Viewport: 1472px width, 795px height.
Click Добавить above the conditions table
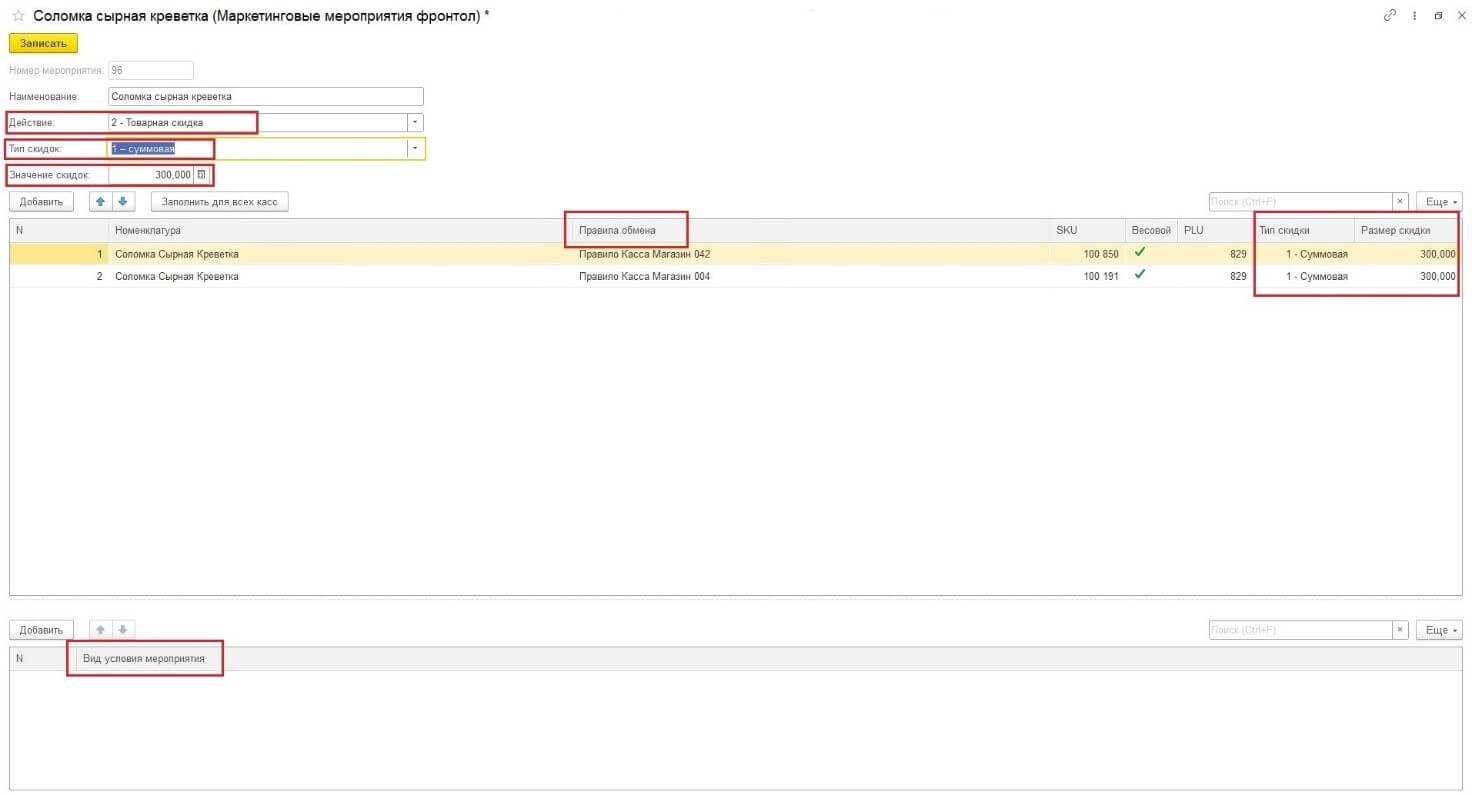pos(41,630)
